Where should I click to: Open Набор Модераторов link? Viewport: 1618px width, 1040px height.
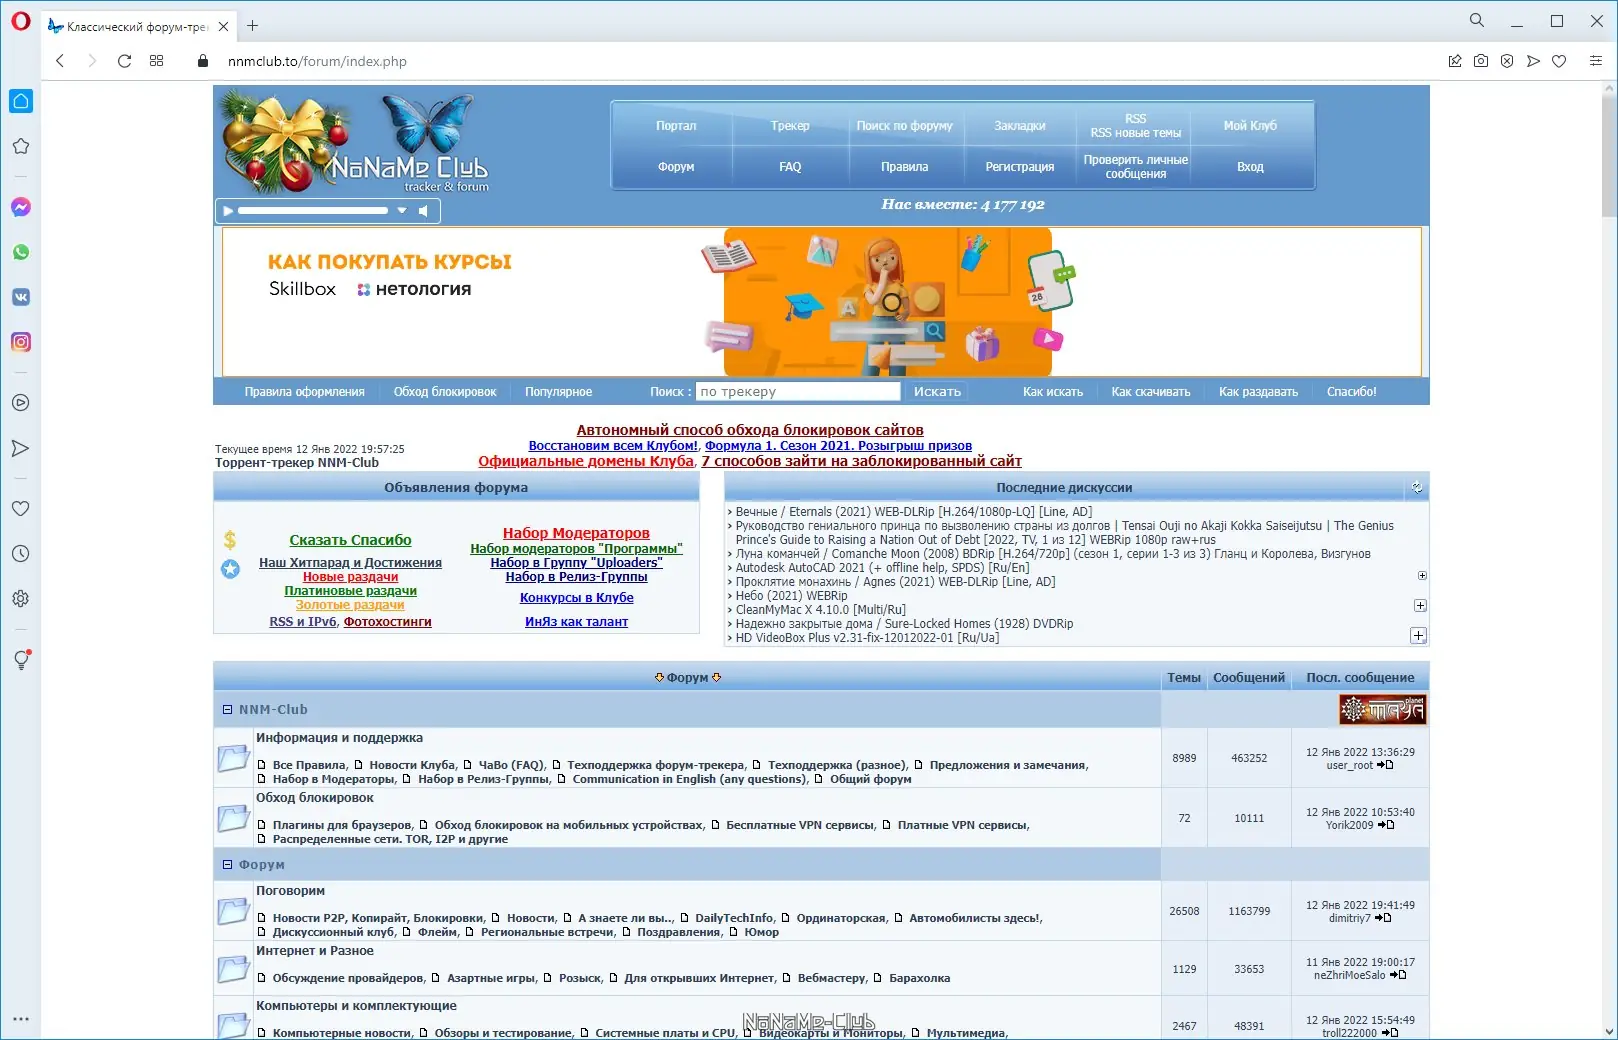pos(576,533)
